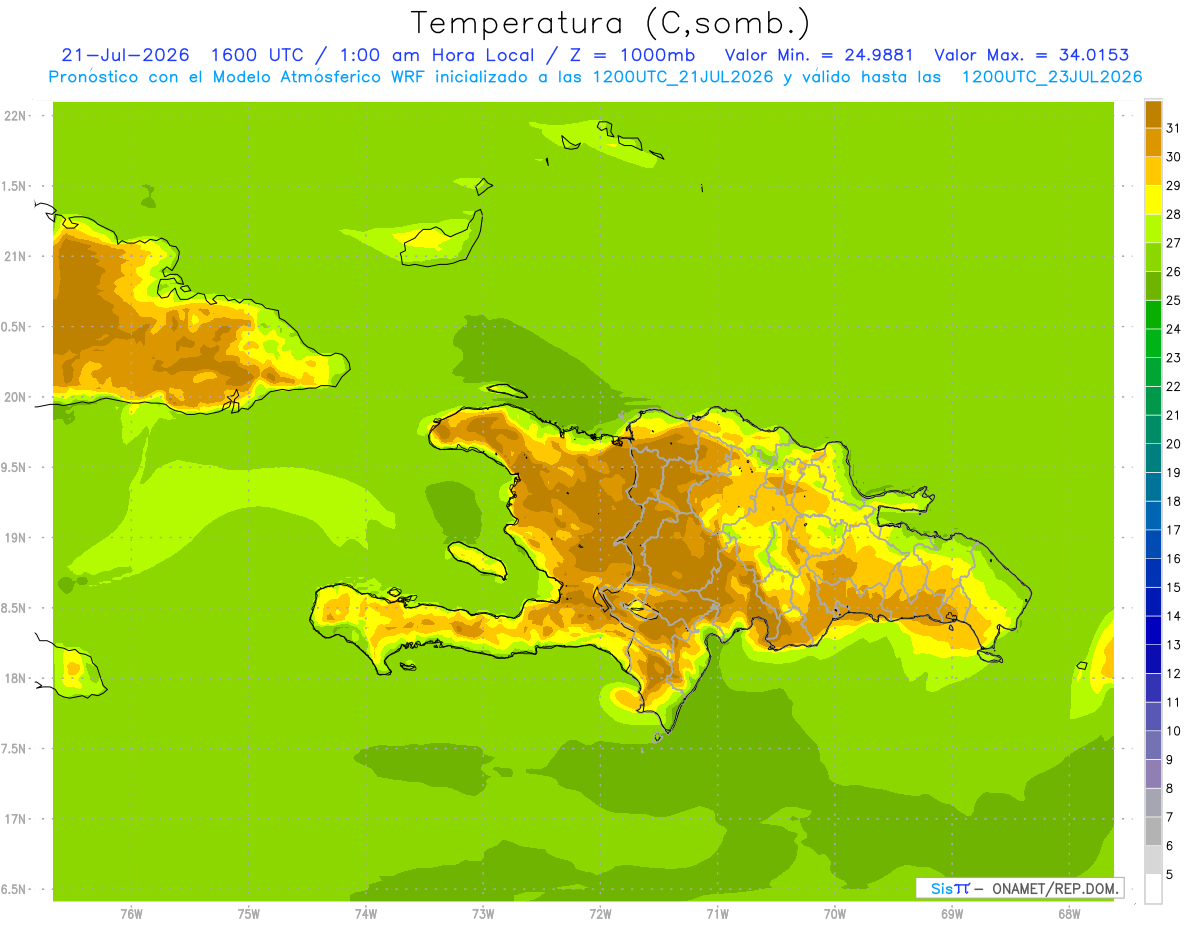Click the colorbar value "20"
The height and width of the screenshot is (927, 1200).
pyautogui.click(x=1173, y=444)
